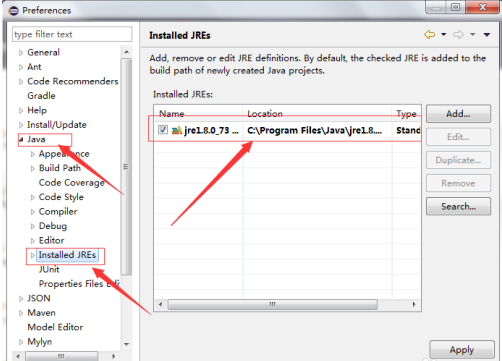Uncheck the jre1.8.0_73 checkbox
The height and width of the screenshot is (361, 502).
click(x=163, y=130)
